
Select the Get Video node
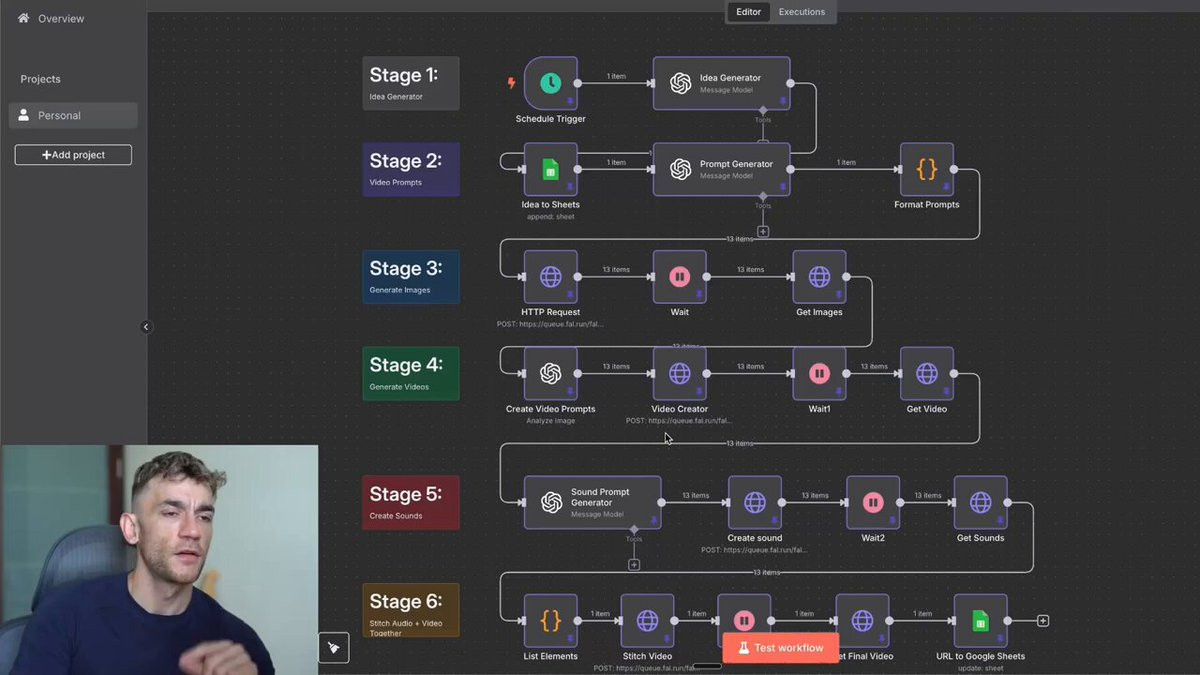pos(927,374)
